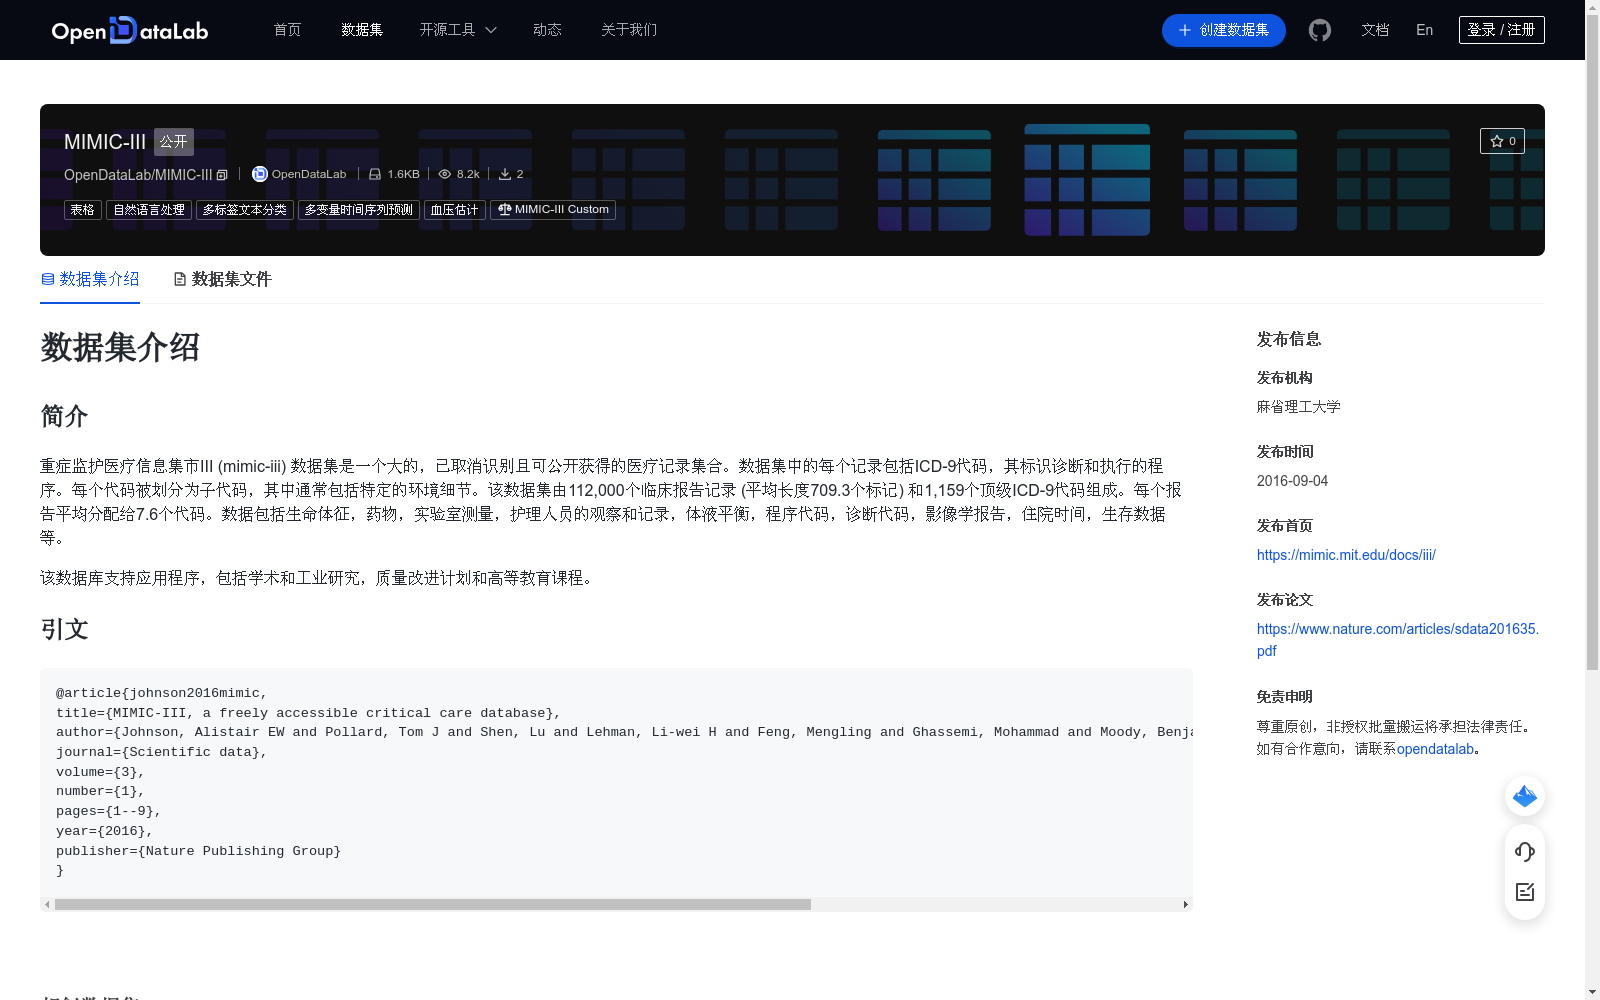Image resolution: width=1600 pixels, height=1000 pixels.
Task: Click the 创建数据集 button
Action: (x=1223, y=30)
